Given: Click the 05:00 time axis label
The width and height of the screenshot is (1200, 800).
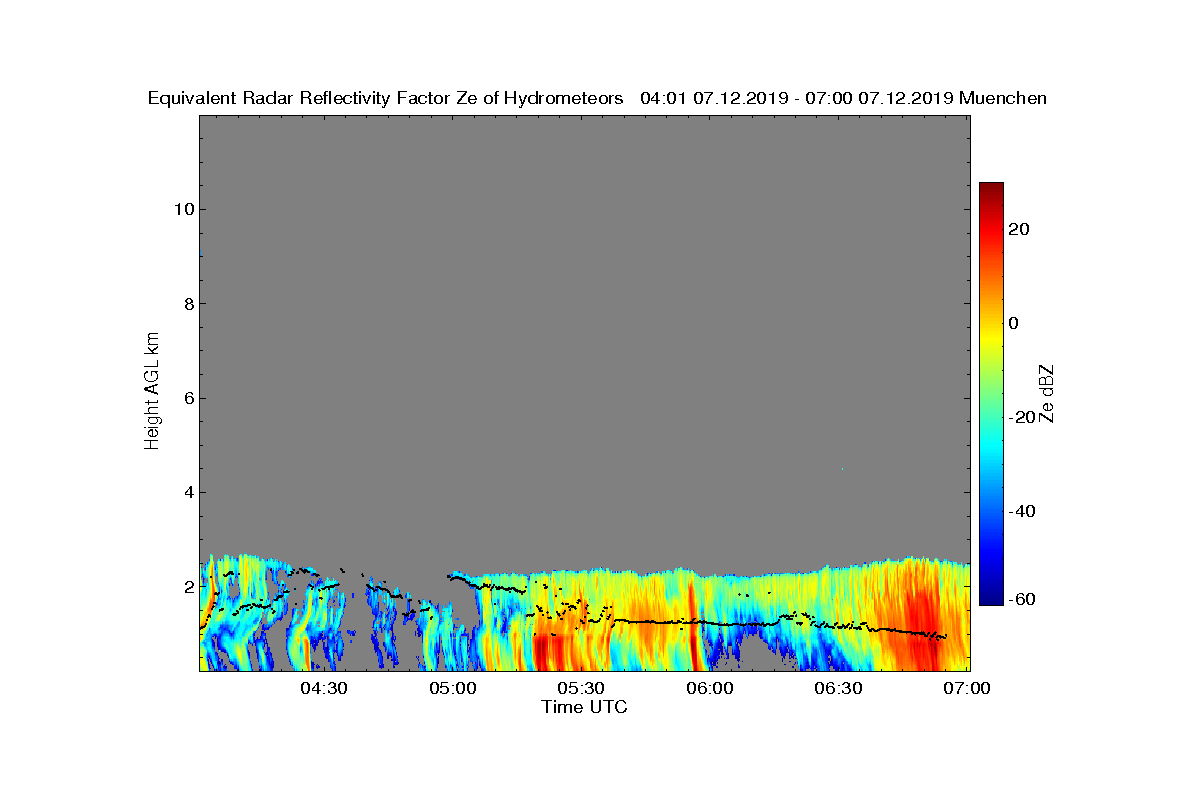Looking at the screenshot, I should pyautogui.click(x=453, y=689).
